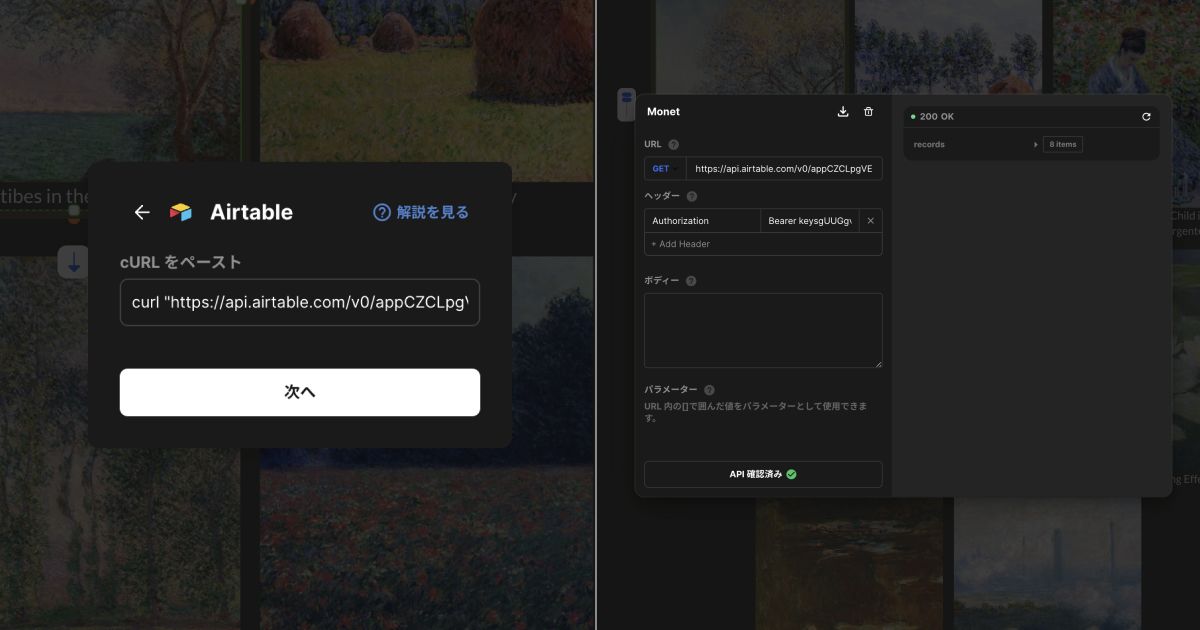This screenshot has height=630, width=1200.
Task: Download the Monet API config
Action: coord(843,112)
